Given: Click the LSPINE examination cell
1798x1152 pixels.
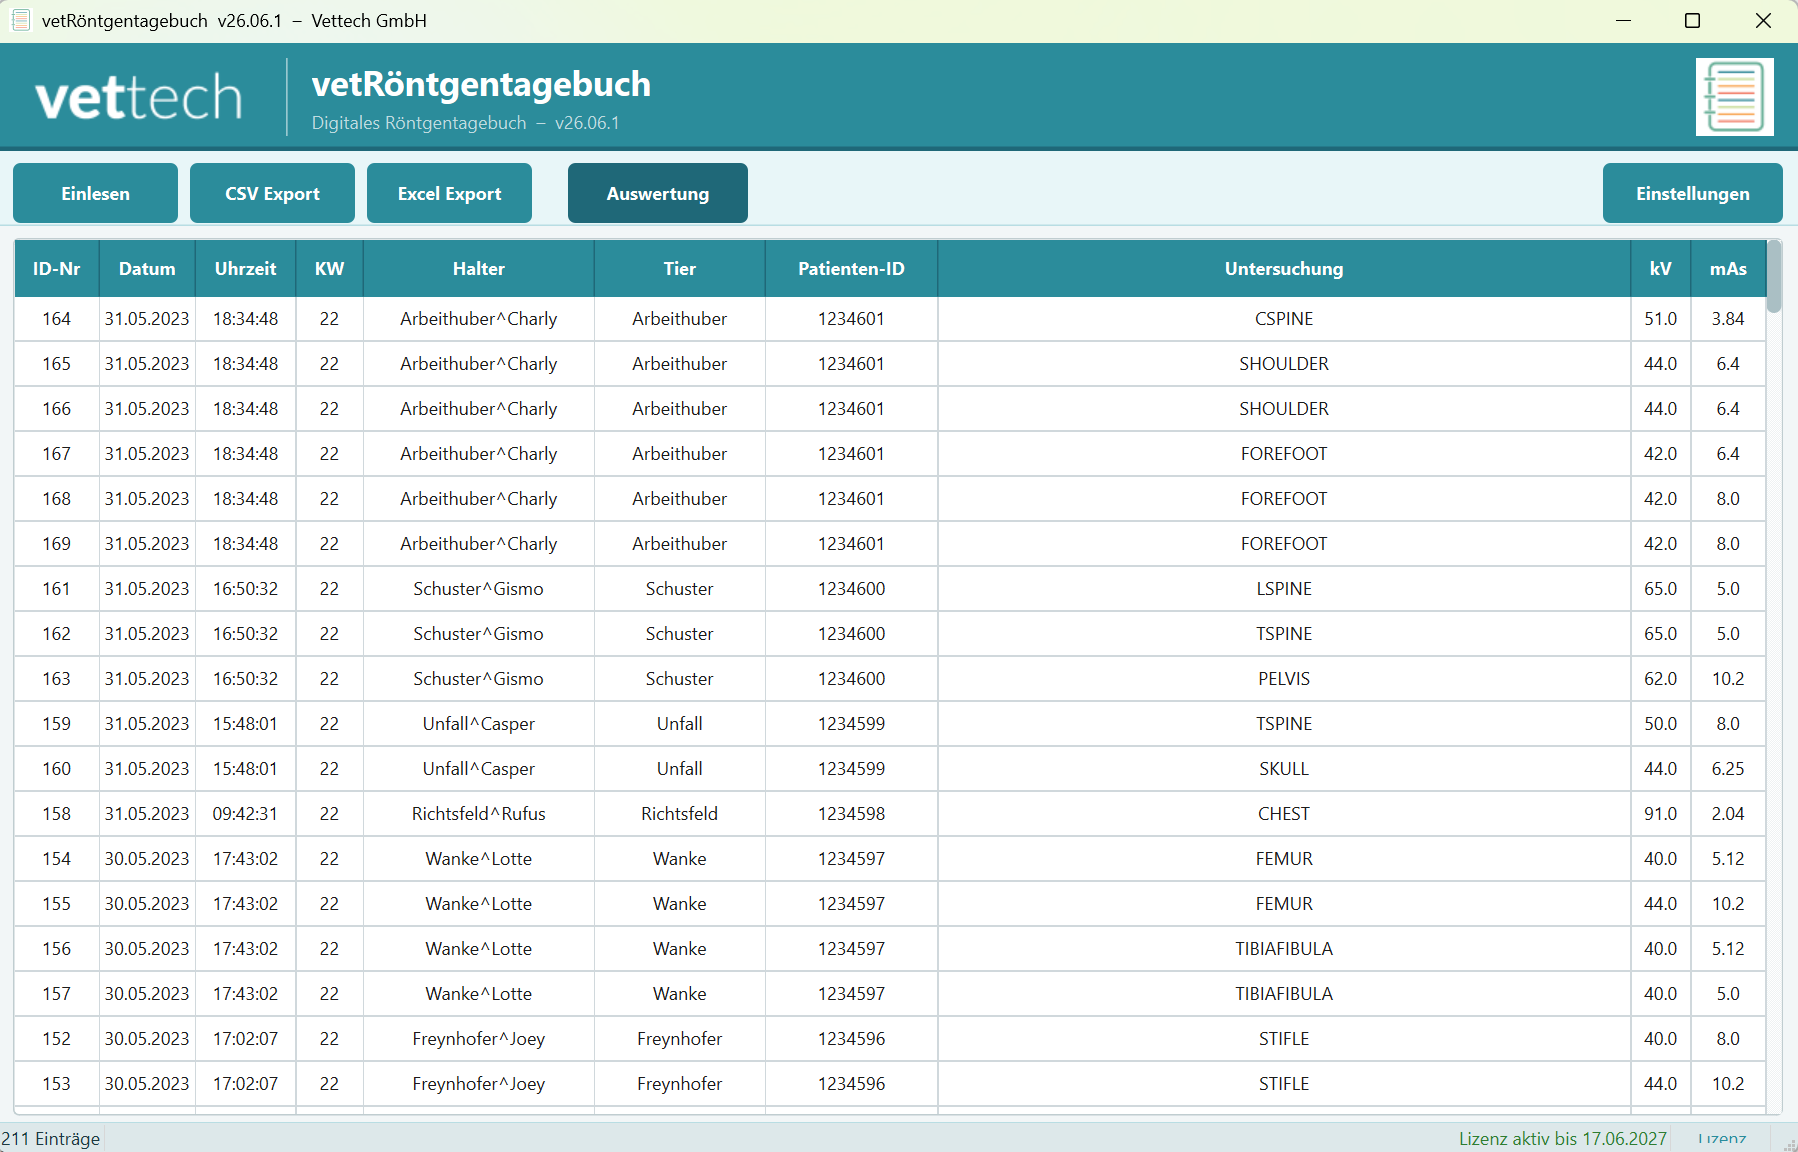Looking at the screenshot, I should (1284, 589).
